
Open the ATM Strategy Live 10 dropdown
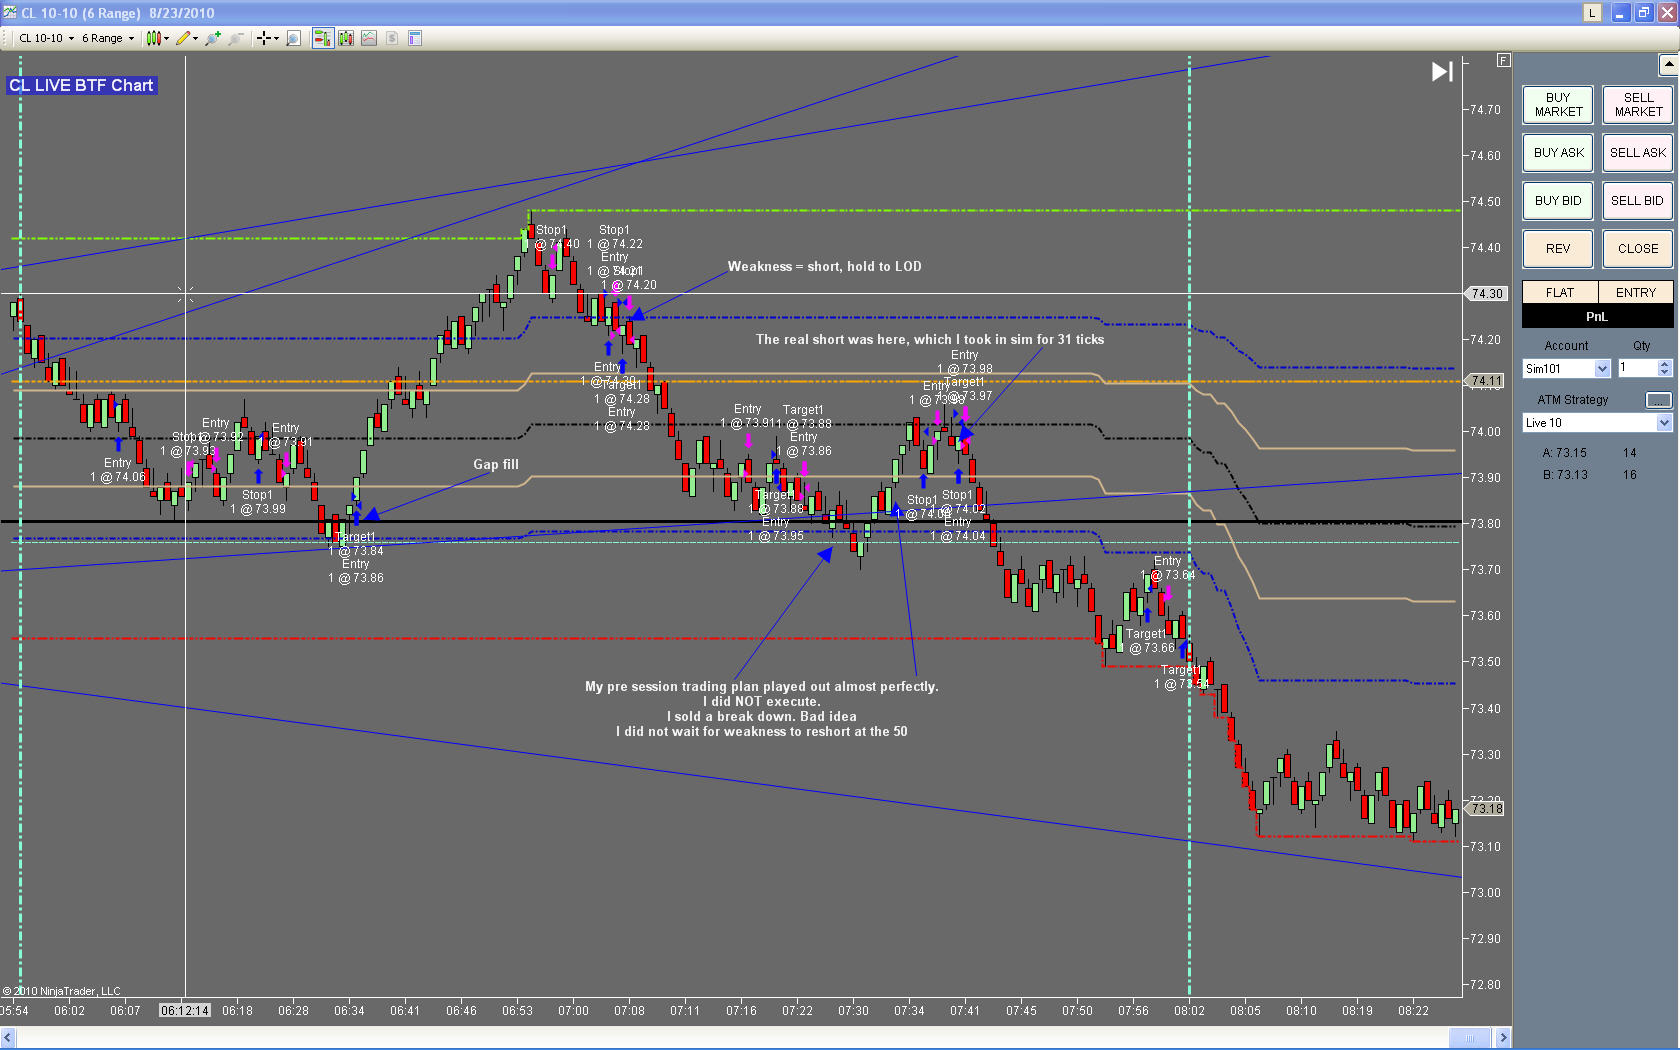(x=1597, y=423)
